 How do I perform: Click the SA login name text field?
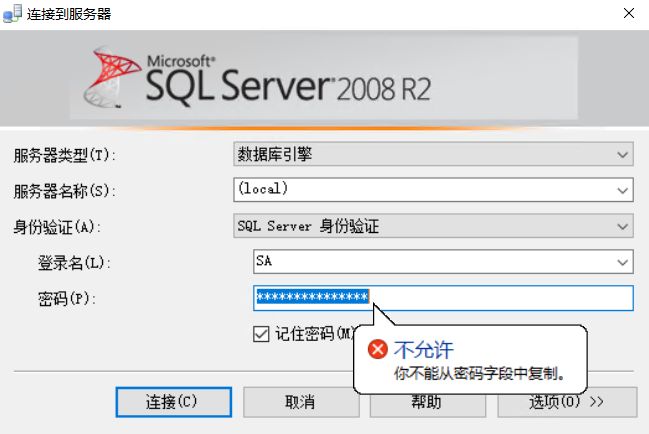pyautogui.click(x=430, y=262)
